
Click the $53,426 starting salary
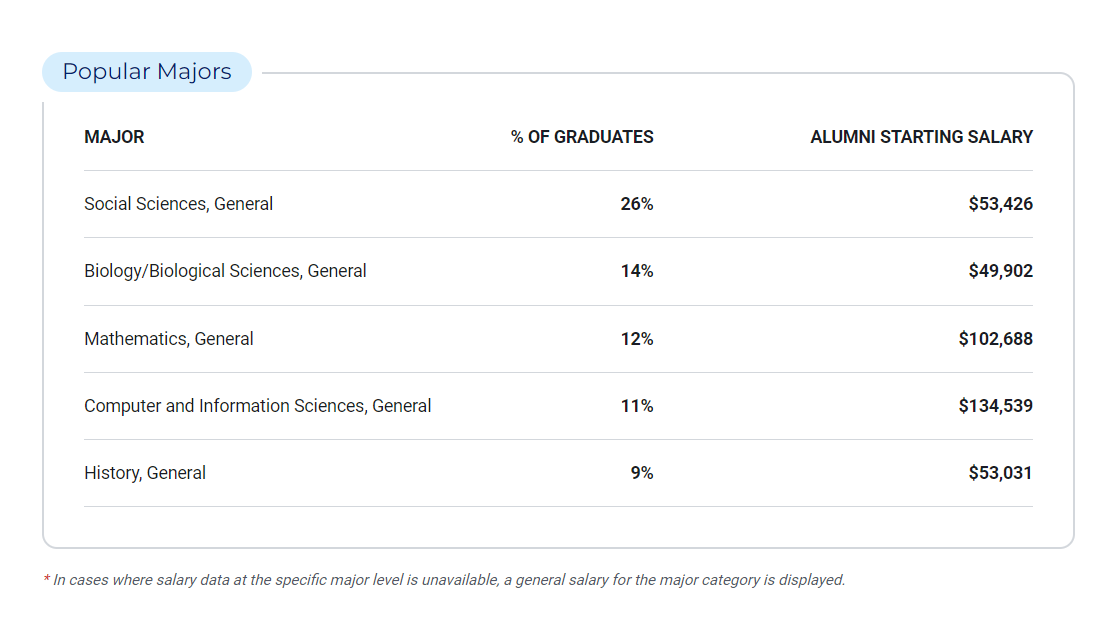coord(1000,204)
